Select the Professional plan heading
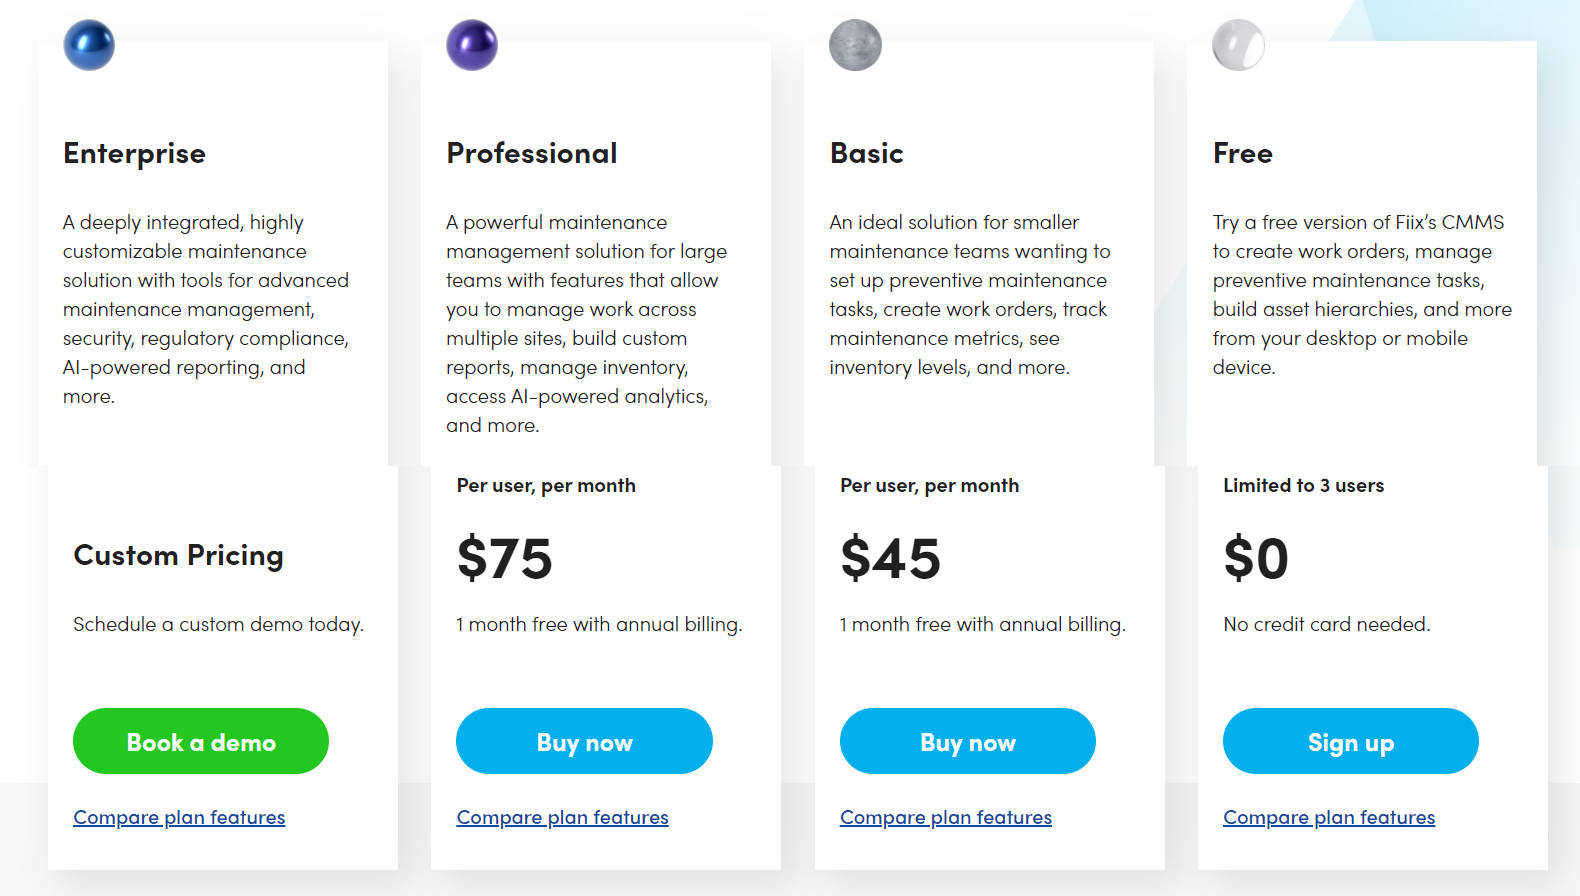This screenshot has width=1580, height=896. coord(531,153)
